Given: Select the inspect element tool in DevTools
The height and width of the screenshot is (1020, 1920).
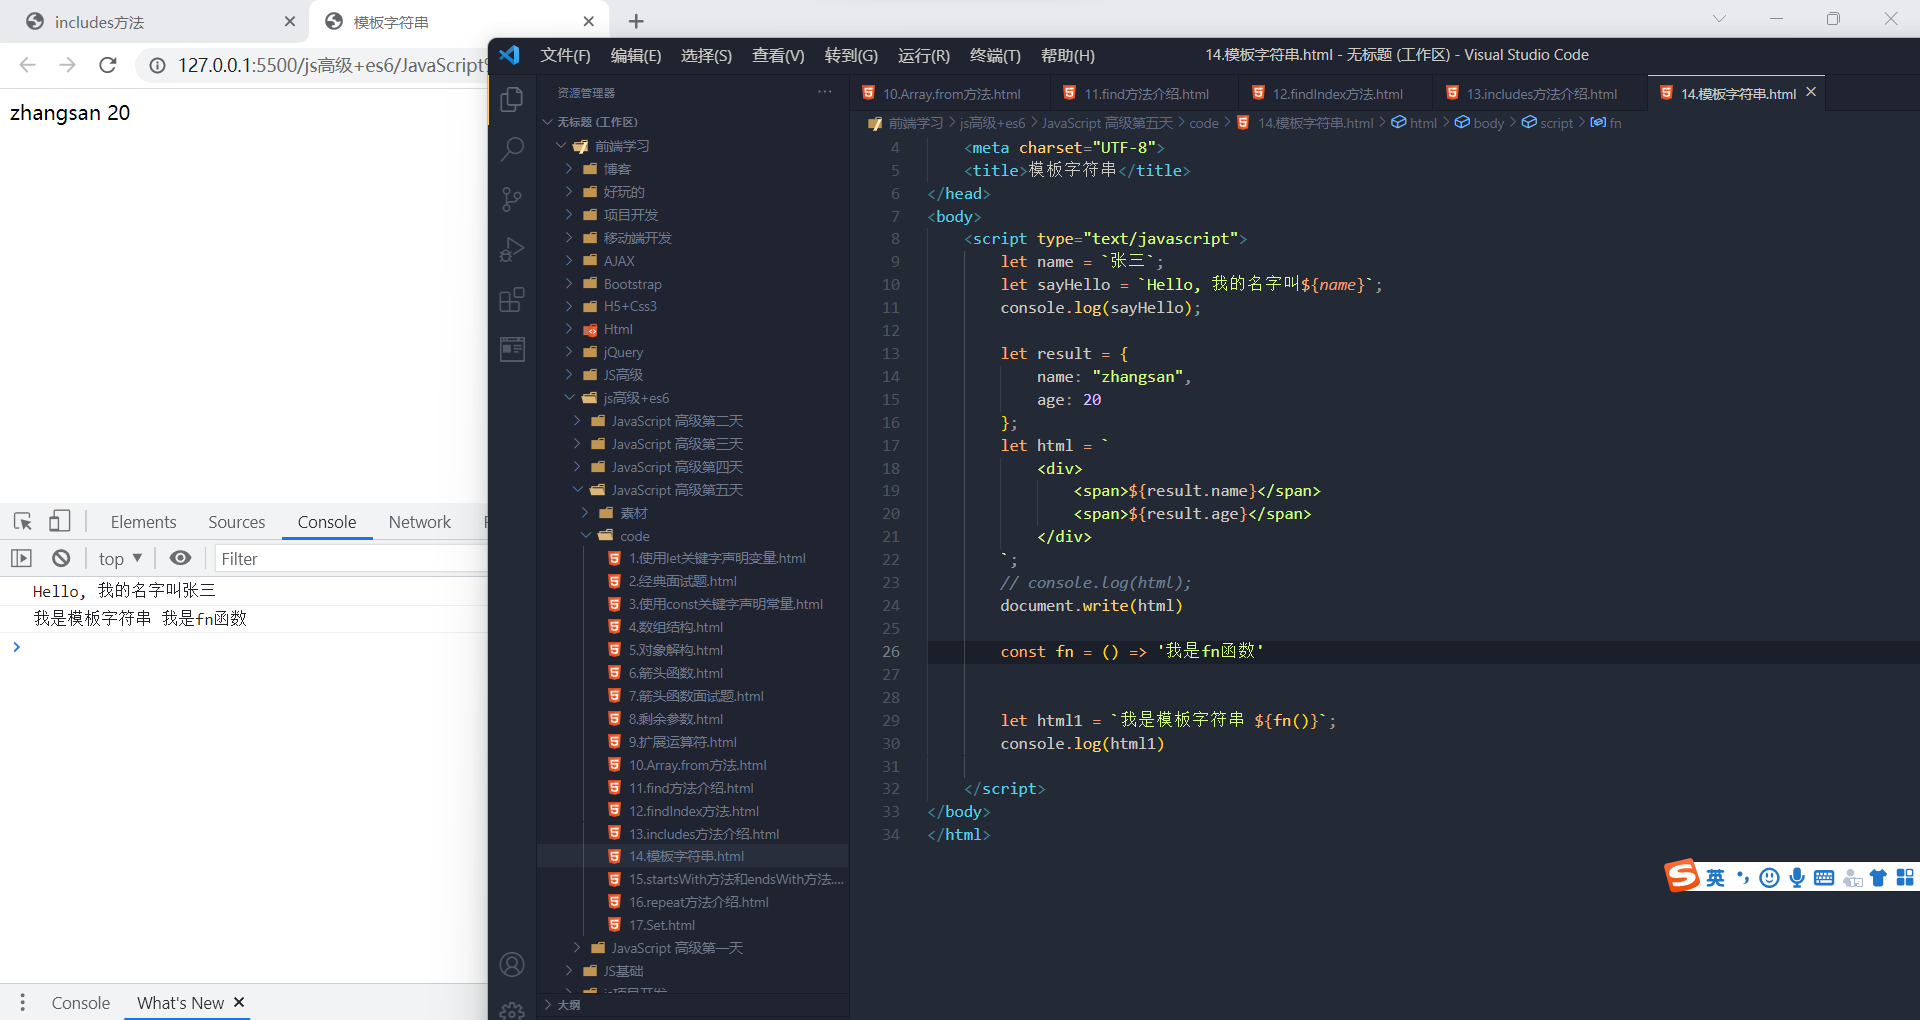Looking at the screenshot, I should [x=22, y=521].
